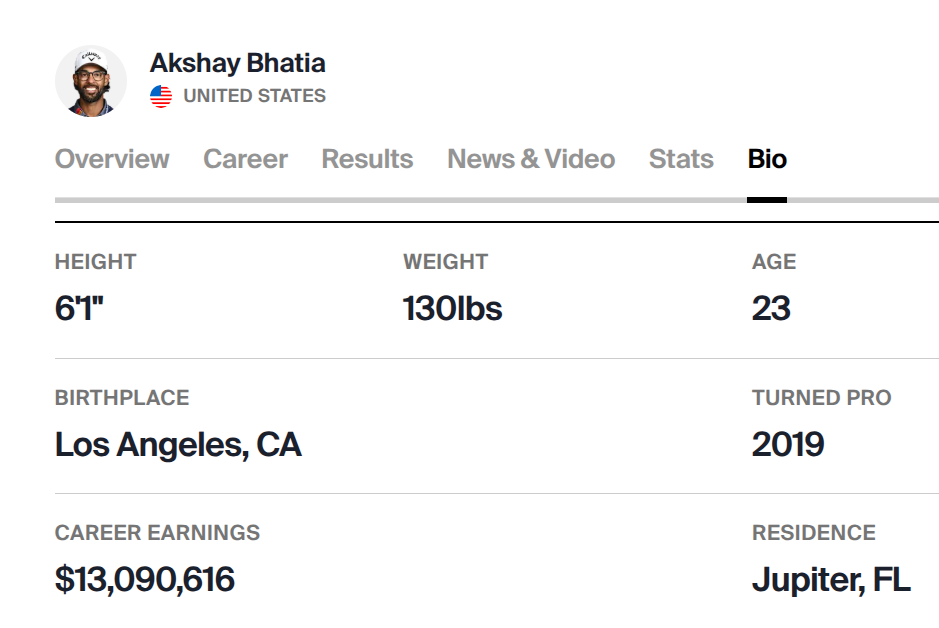Click the height value 6'1"

80,308
